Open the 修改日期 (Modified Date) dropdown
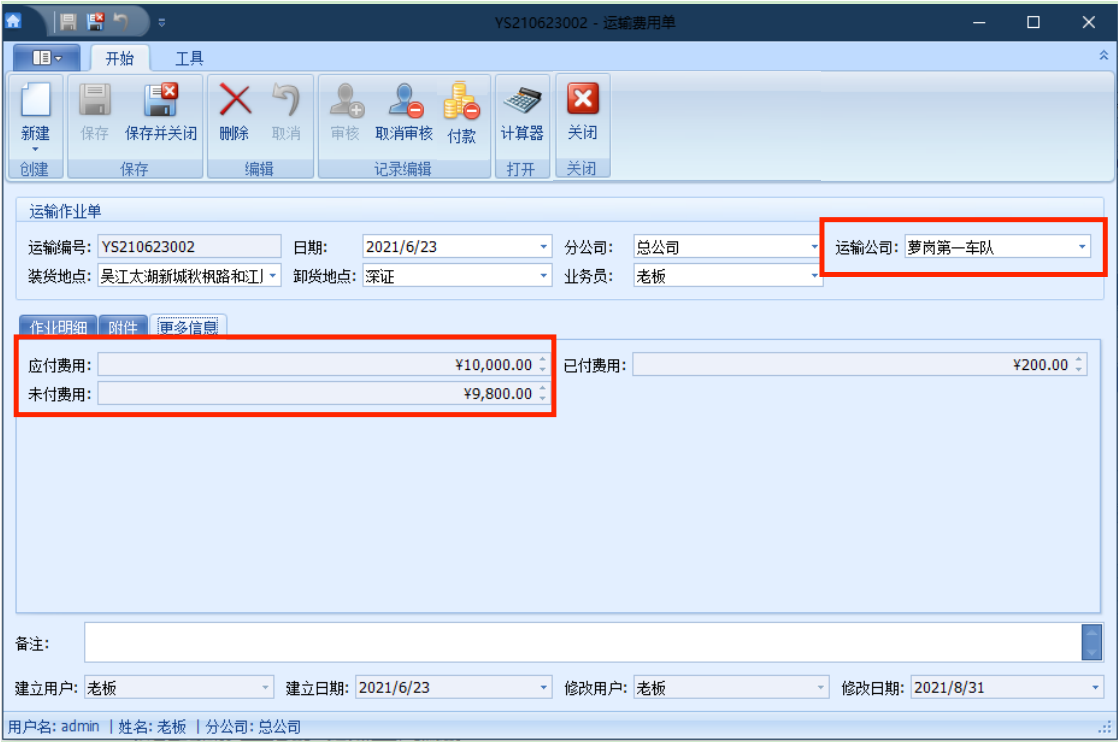The image size is (1118, 742). 1093,687
